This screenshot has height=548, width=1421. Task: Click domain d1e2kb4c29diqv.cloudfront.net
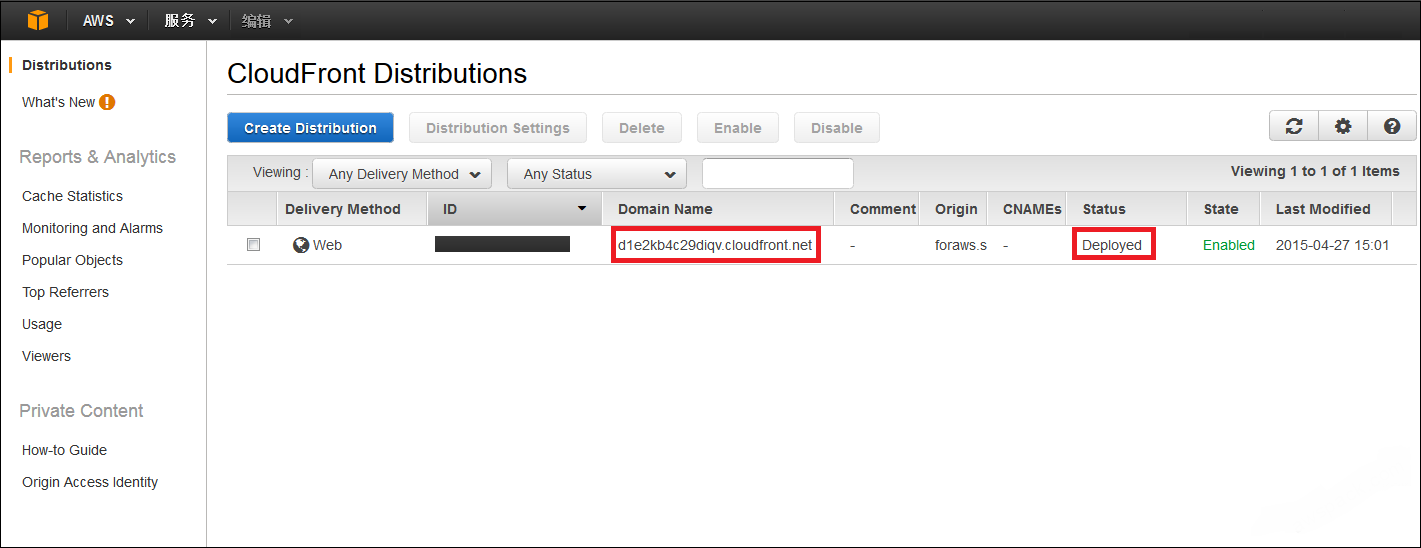point(715,245)
